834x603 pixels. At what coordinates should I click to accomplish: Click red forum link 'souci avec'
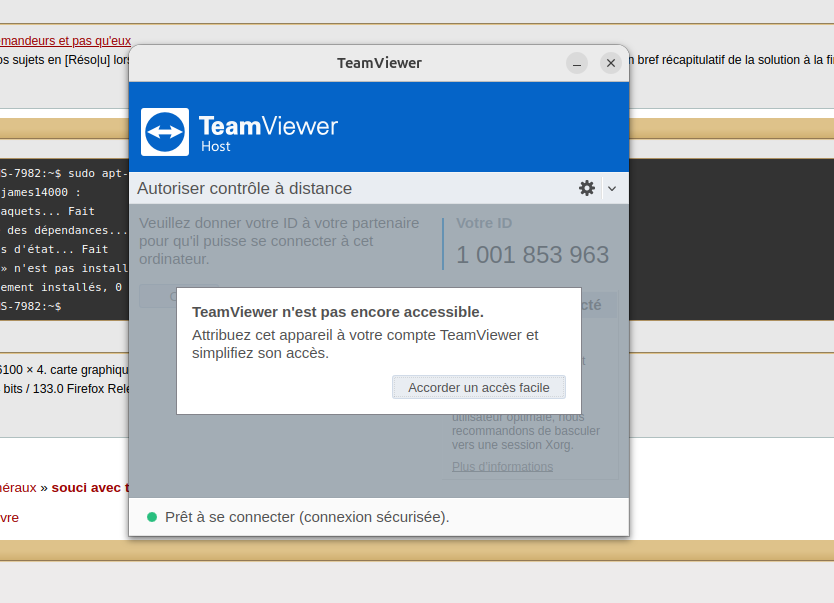86,488
